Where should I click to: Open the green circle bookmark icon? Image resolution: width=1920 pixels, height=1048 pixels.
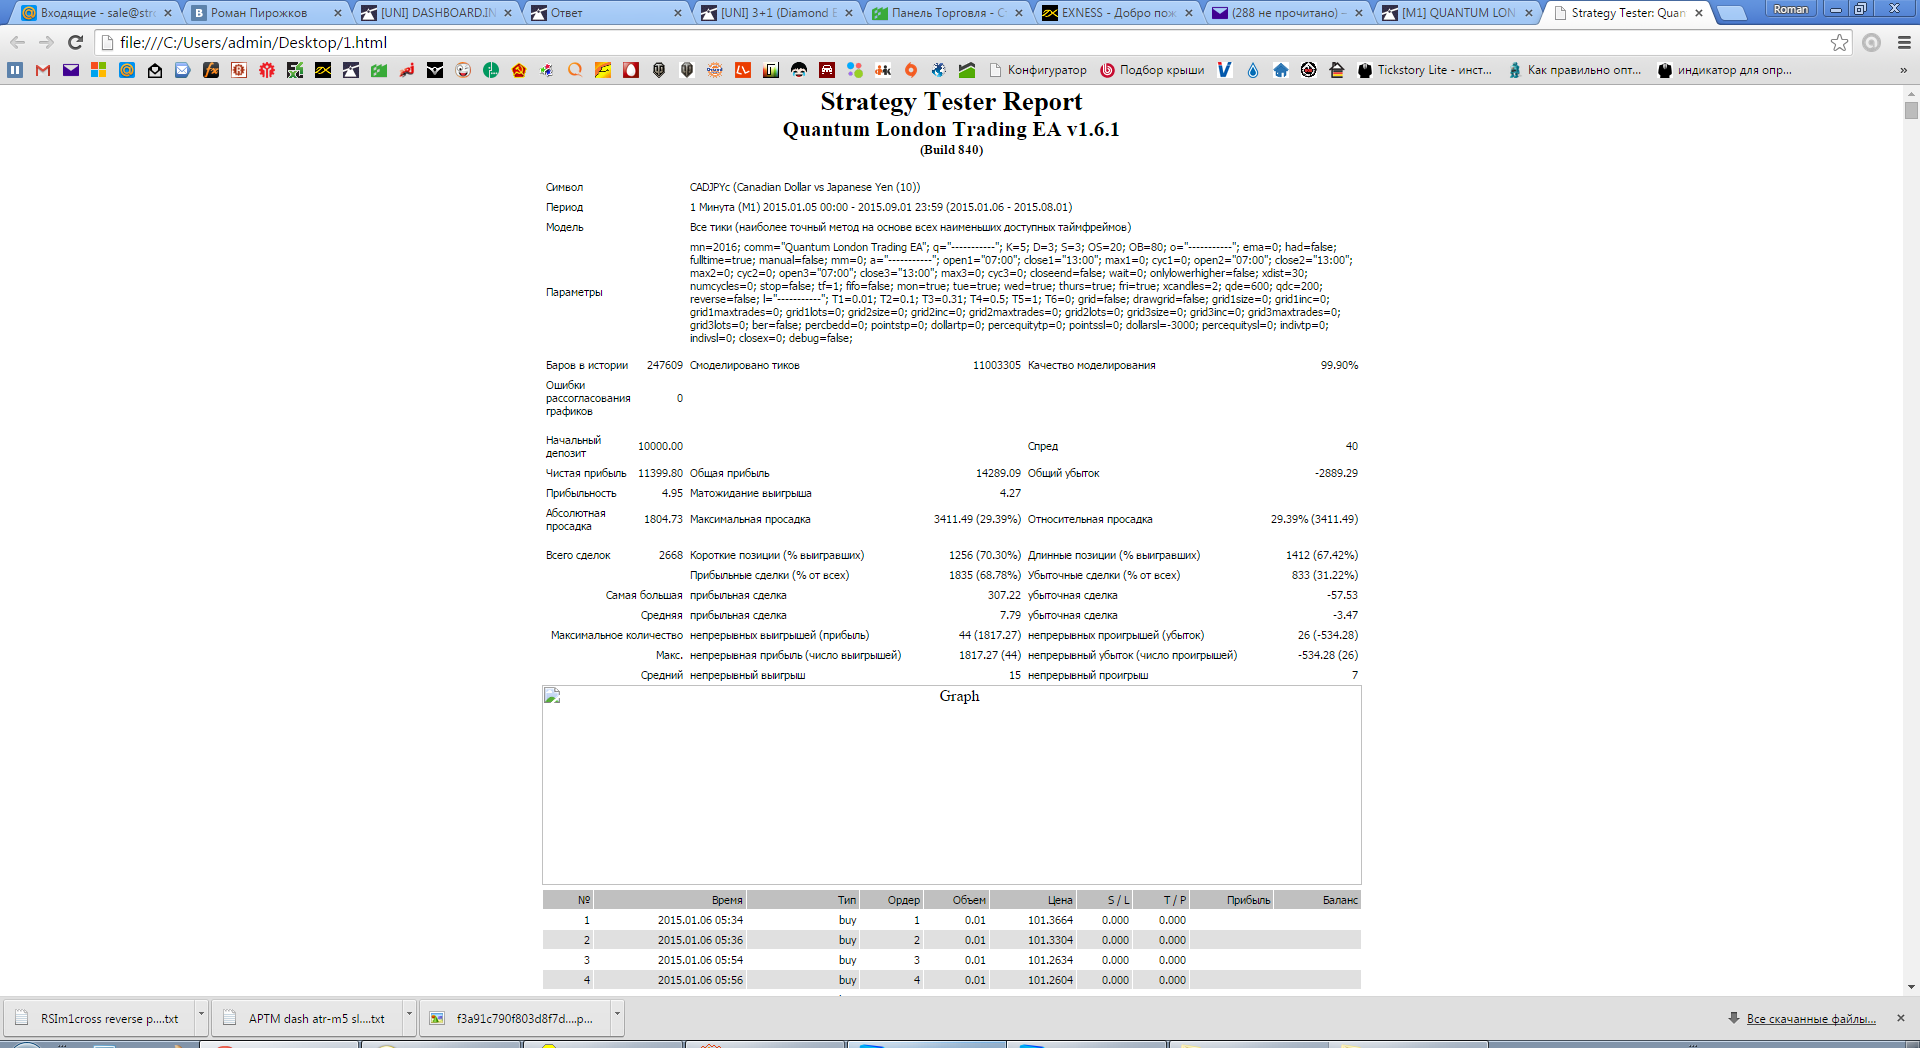pyautogui.click(x=491, y=70)
